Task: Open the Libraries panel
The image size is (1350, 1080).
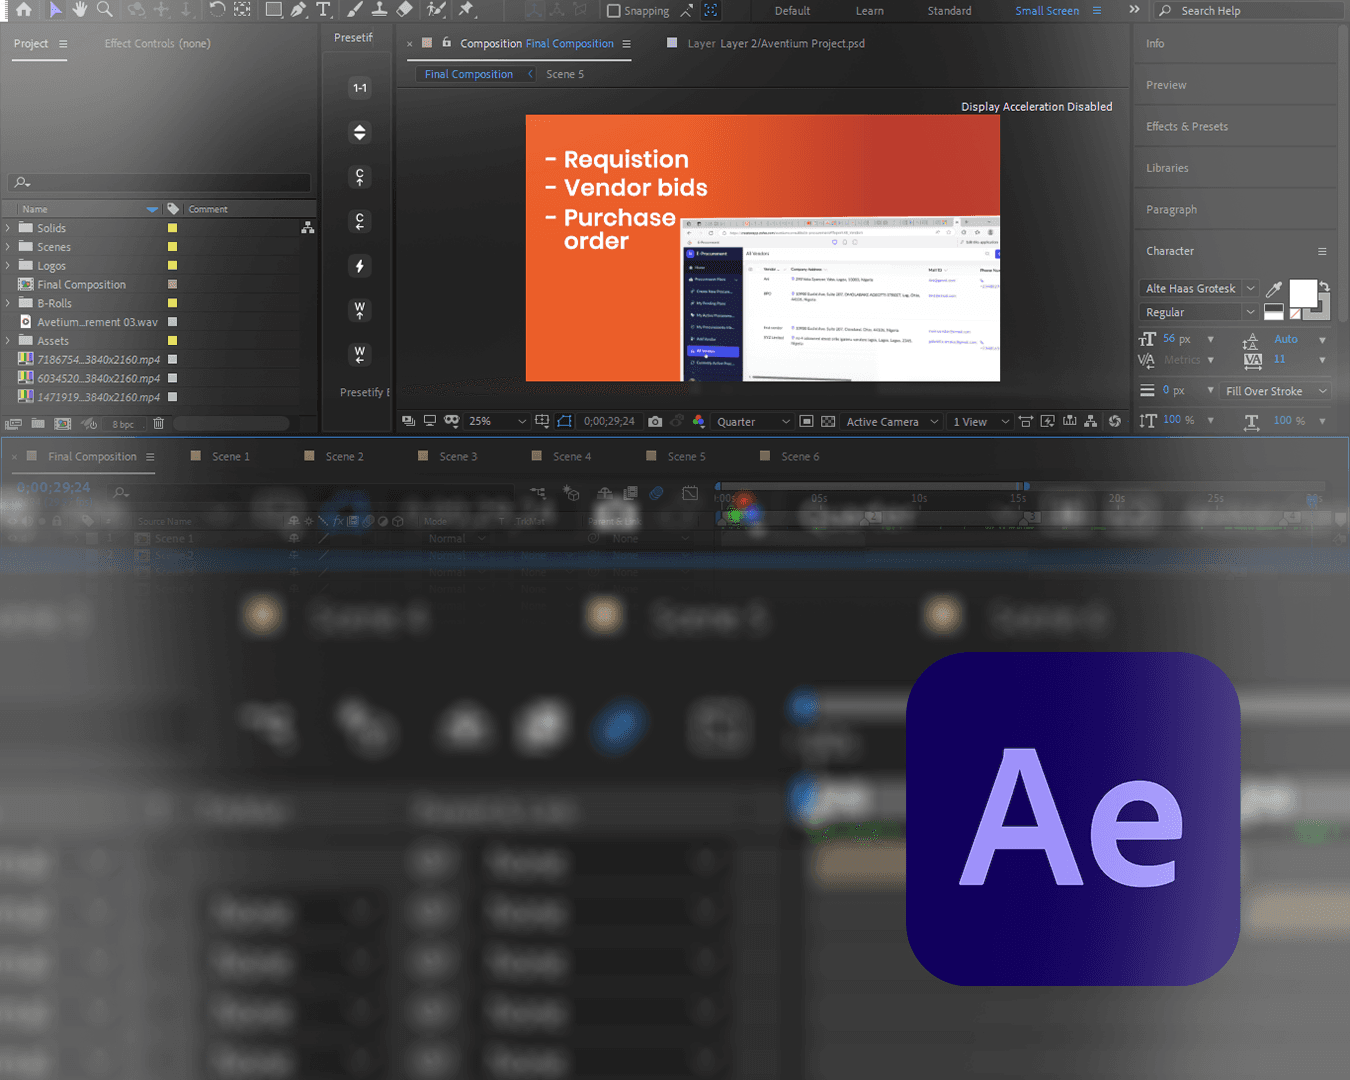Action: click(x=1167, y=168)
